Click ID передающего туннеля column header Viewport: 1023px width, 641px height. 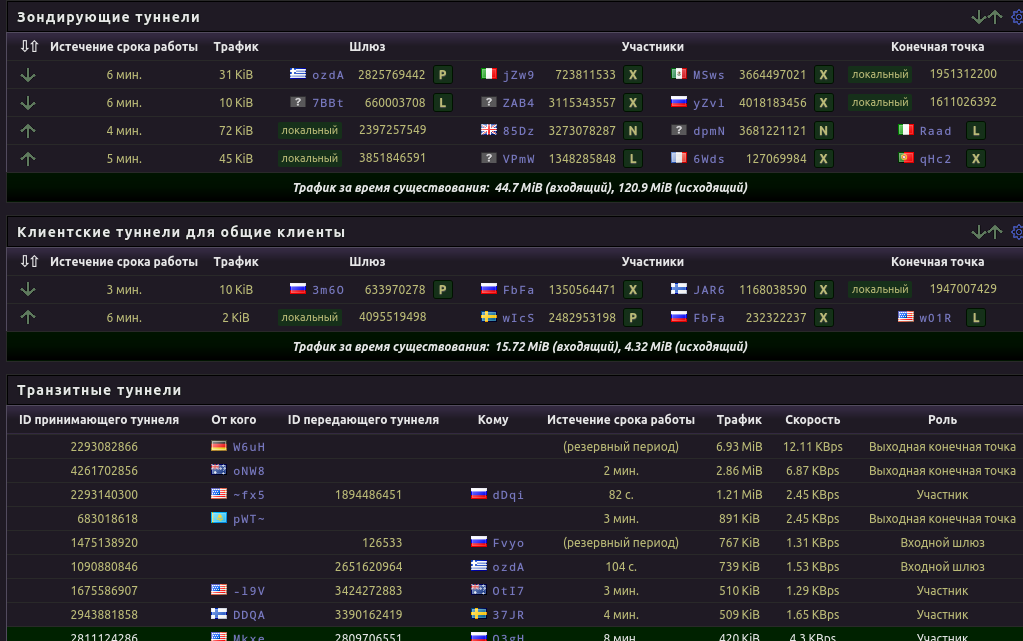click(x=363, y=420)
